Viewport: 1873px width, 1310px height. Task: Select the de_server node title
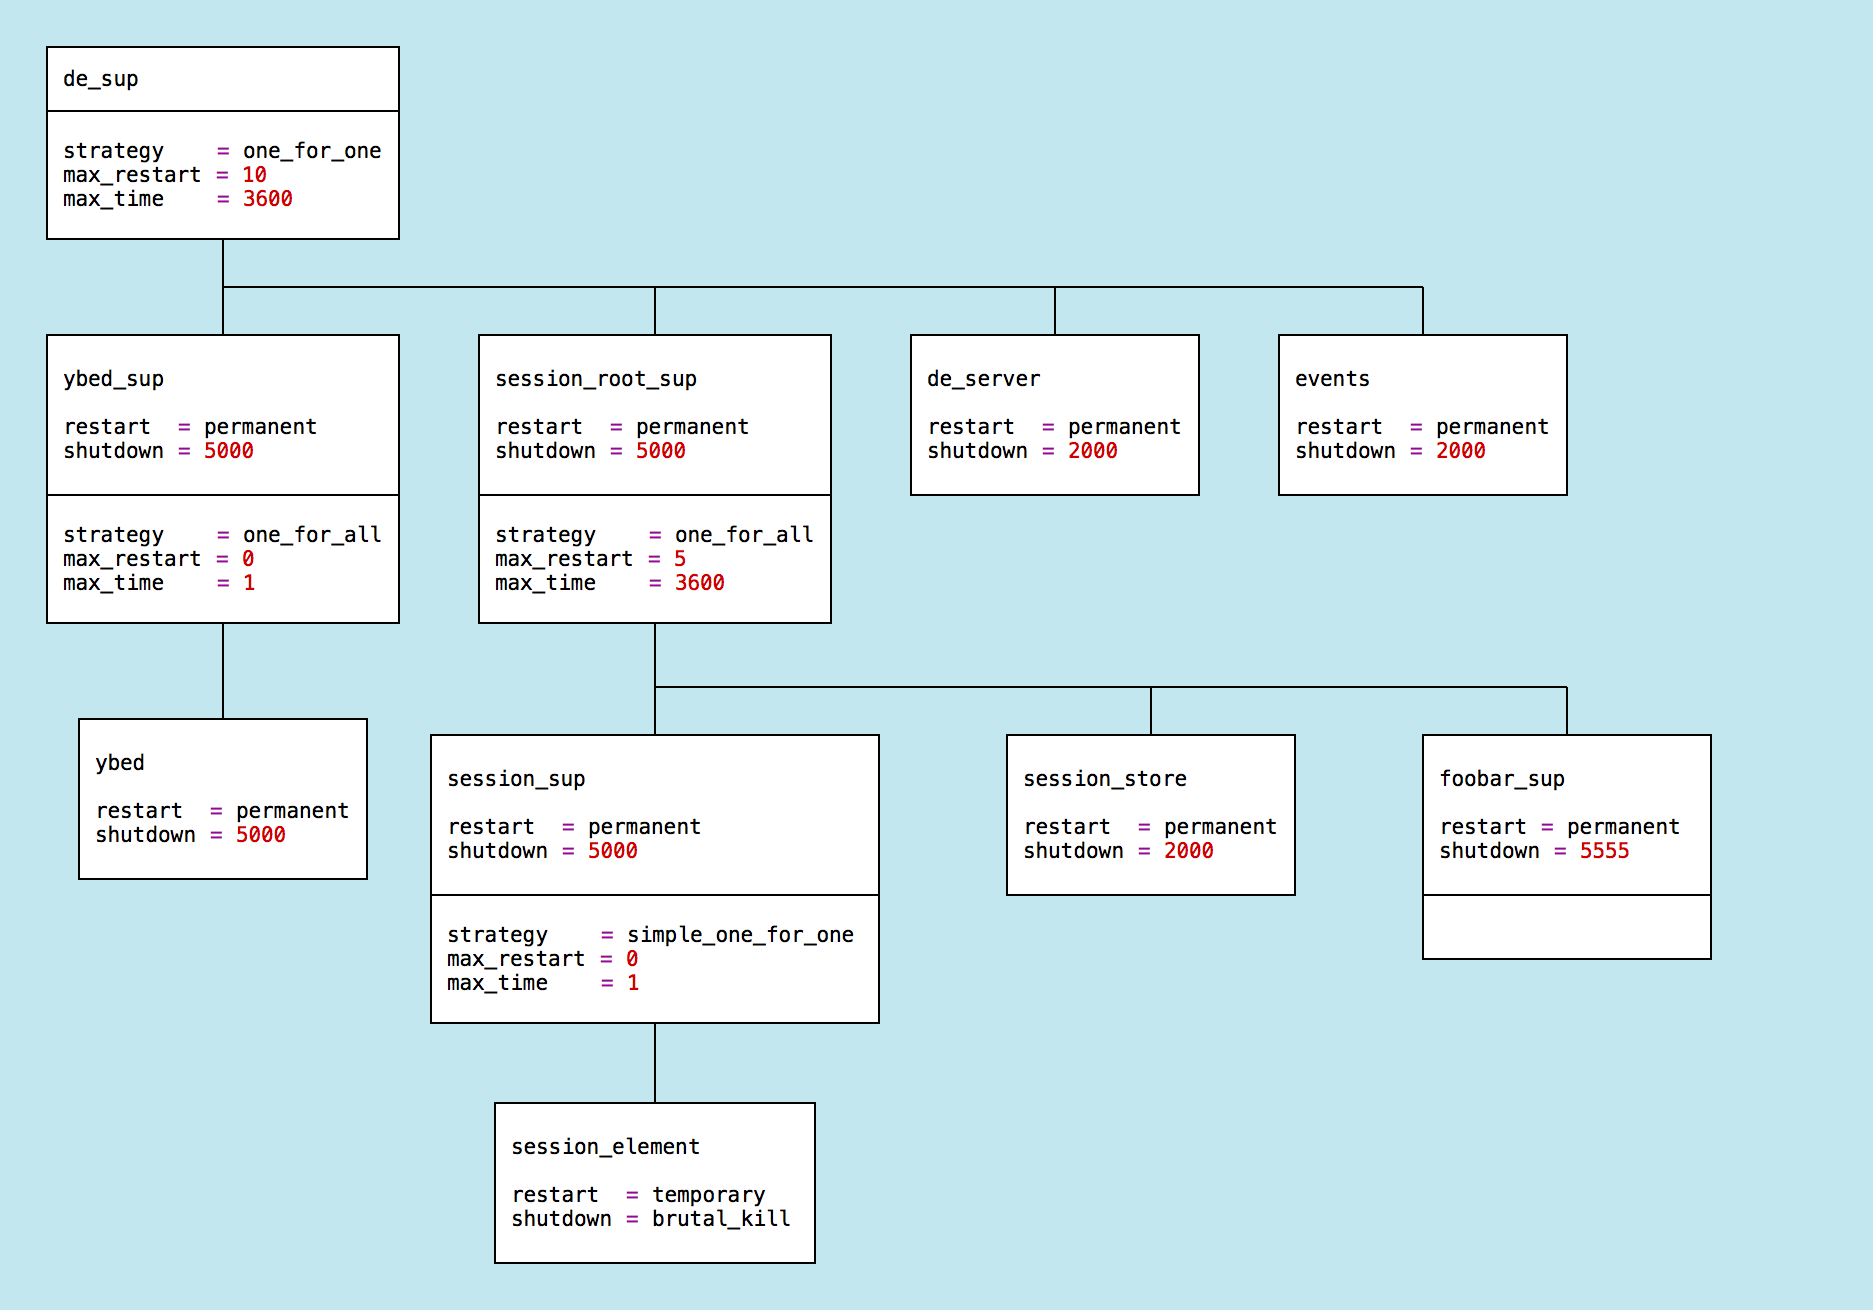(984, 379)
